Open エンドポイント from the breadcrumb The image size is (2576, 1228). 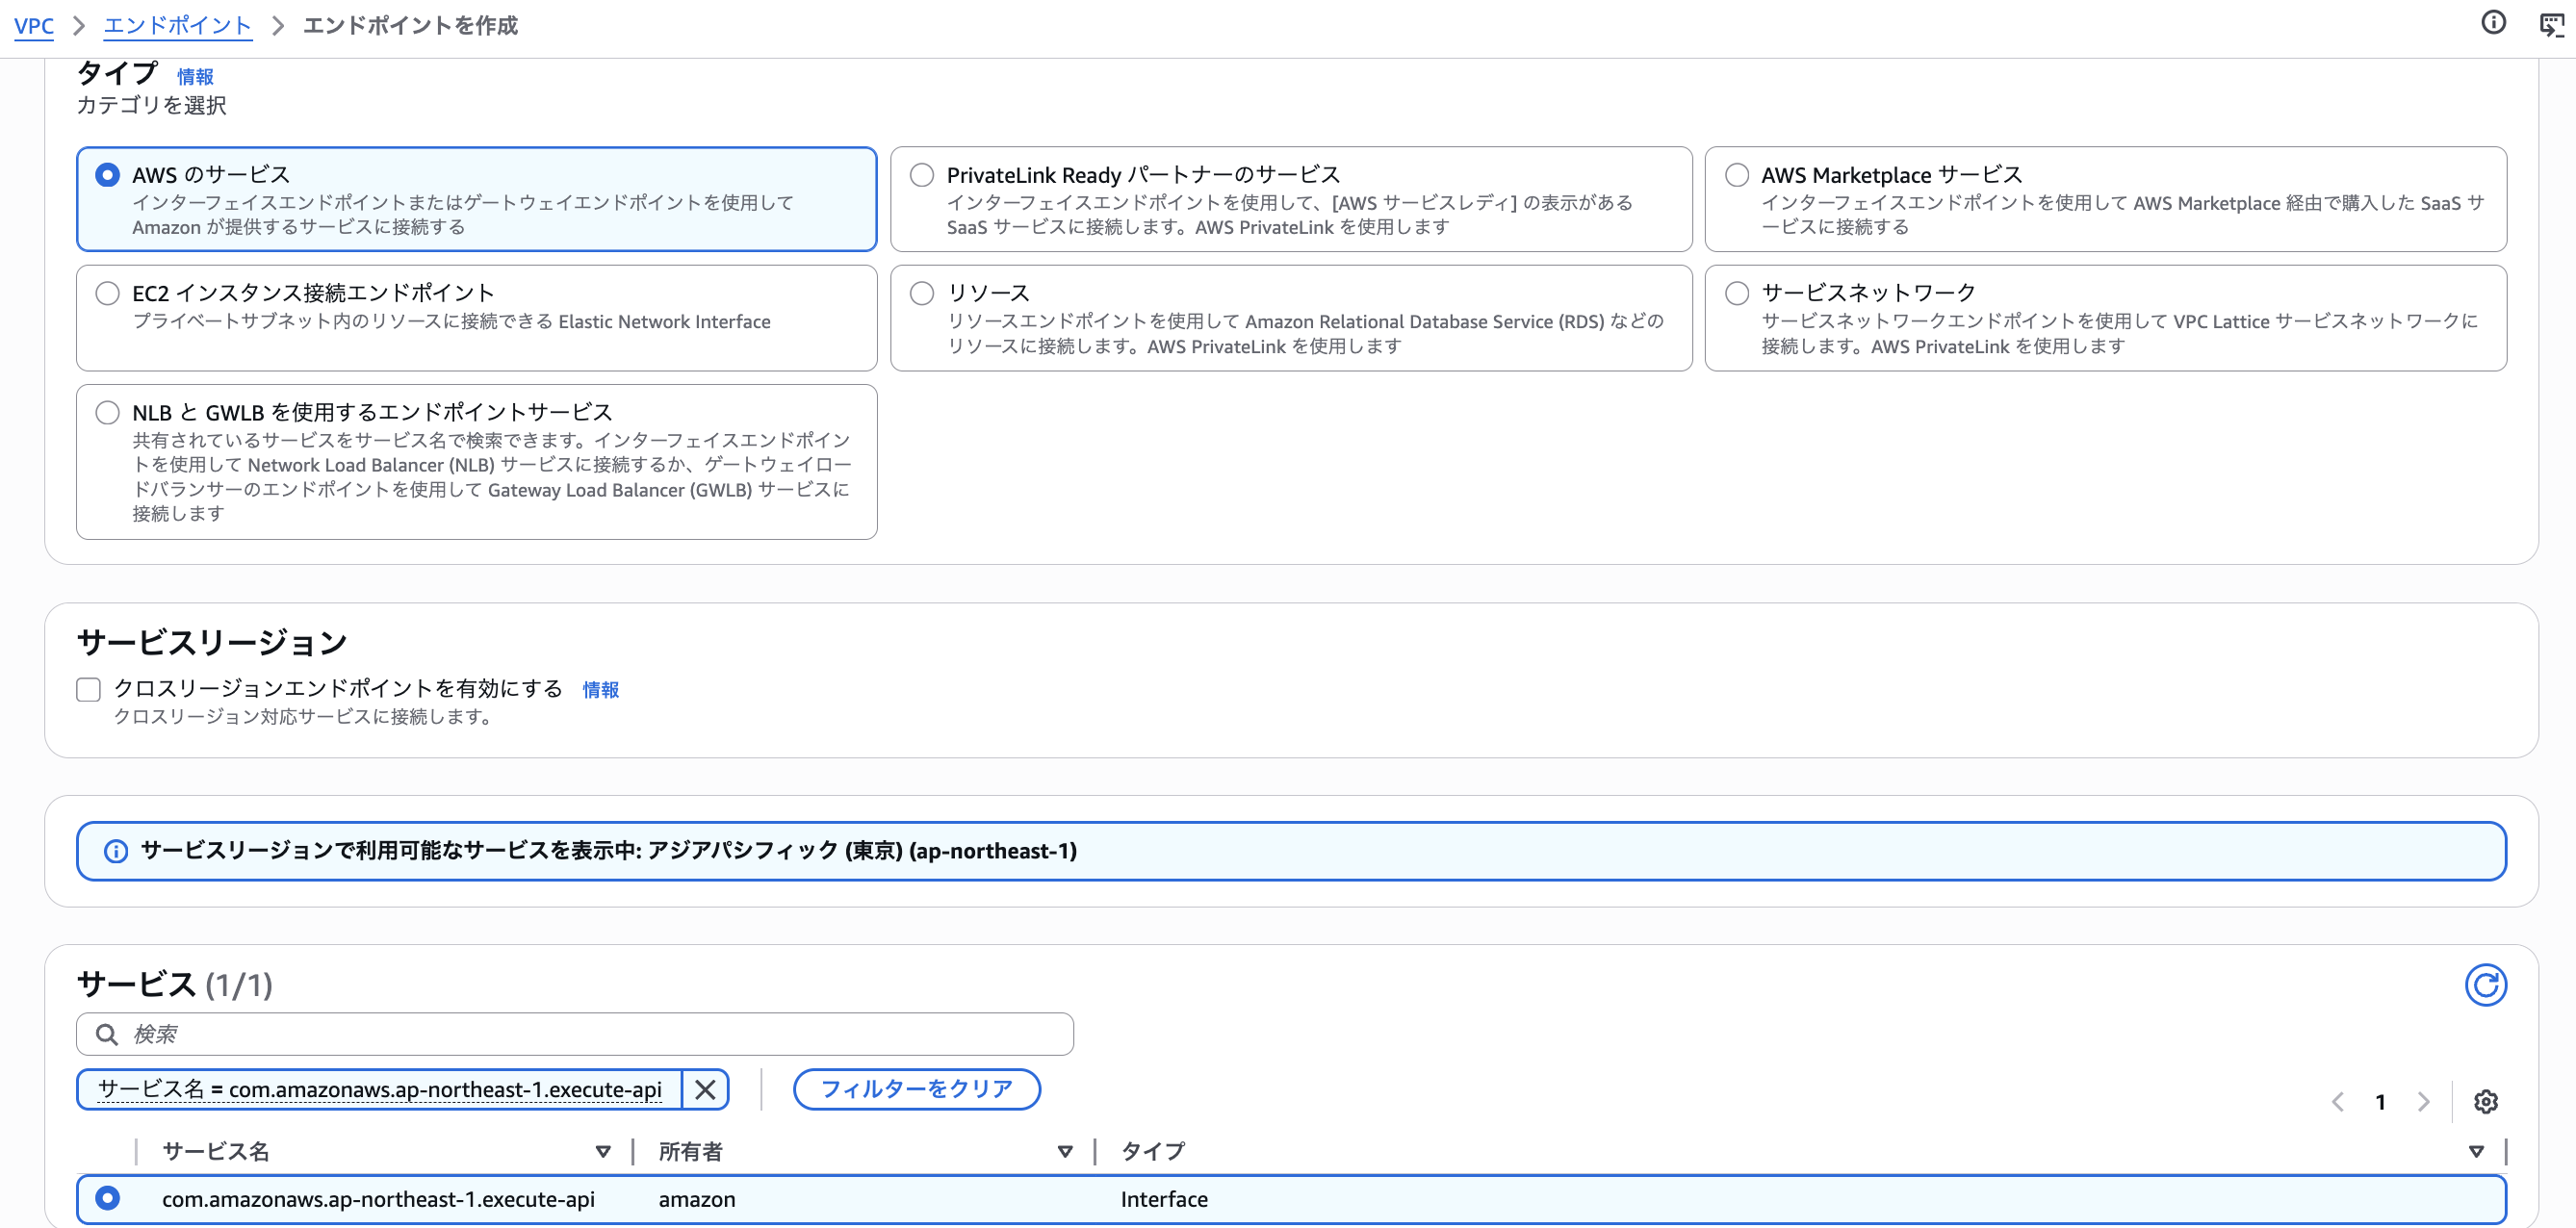pyautogui.click(x=177, y=25)
